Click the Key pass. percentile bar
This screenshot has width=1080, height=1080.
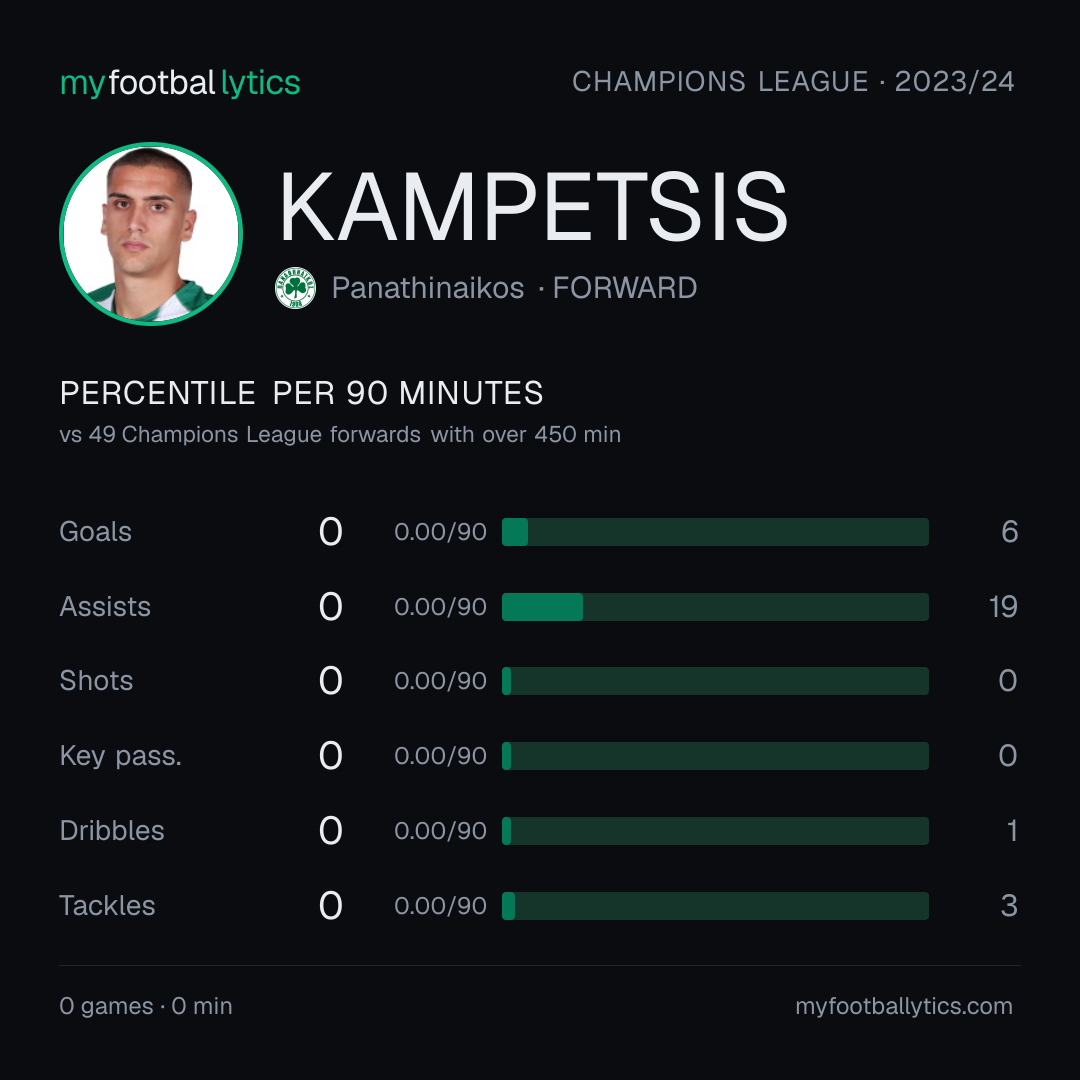pyautogui.click(x=715, y=756)
